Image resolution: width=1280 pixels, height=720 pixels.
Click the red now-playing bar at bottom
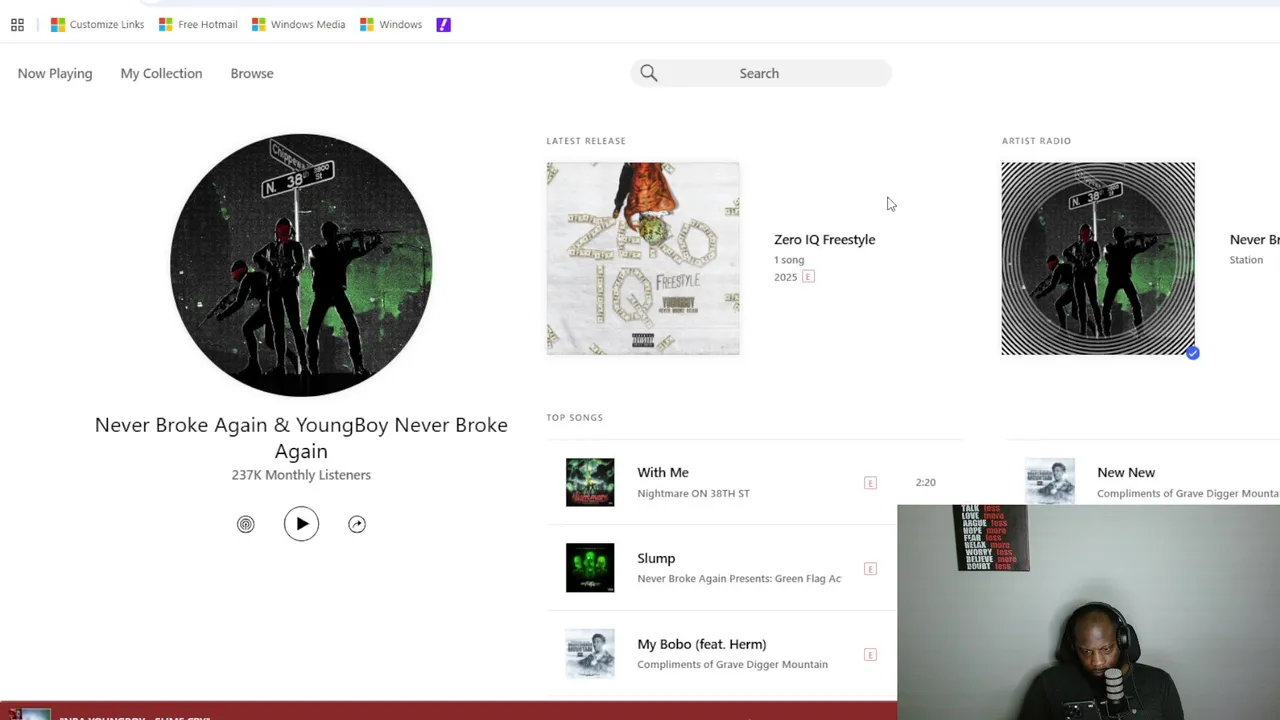coord(448,711)
